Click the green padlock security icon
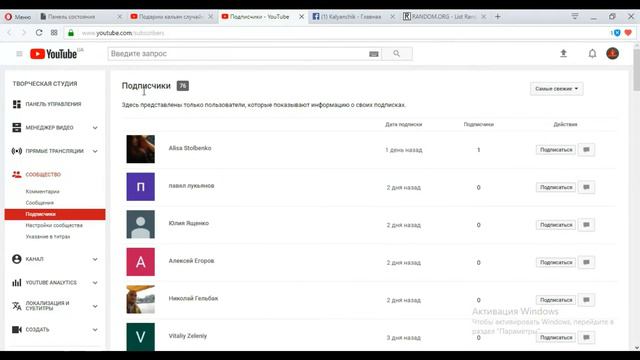The width and height of the screenshot is (640, 360). pos(71,33)
